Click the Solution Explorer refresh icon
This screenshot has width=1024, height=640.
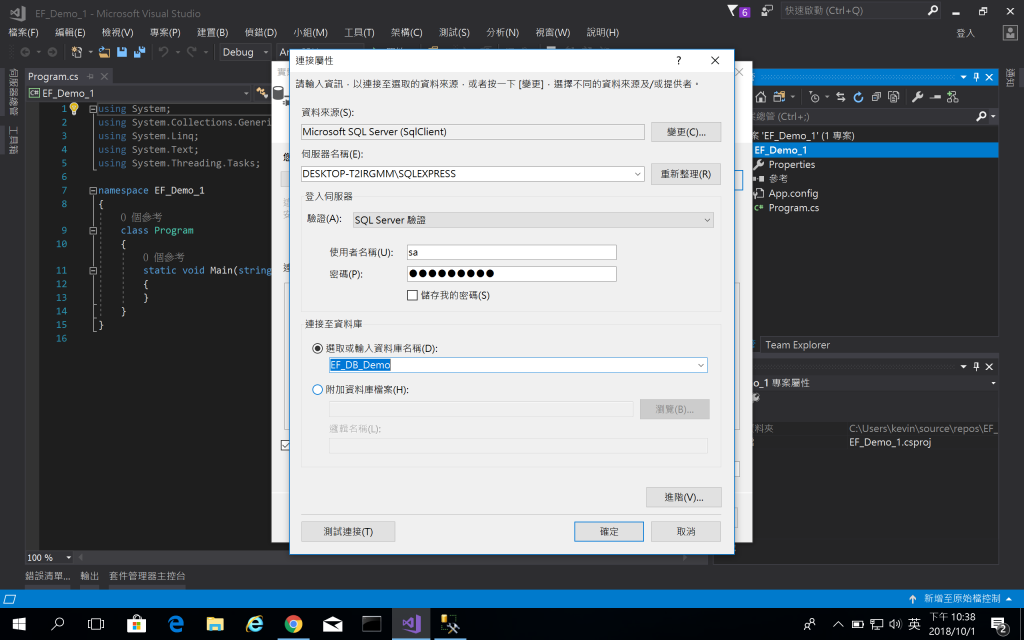click(858, 97)
